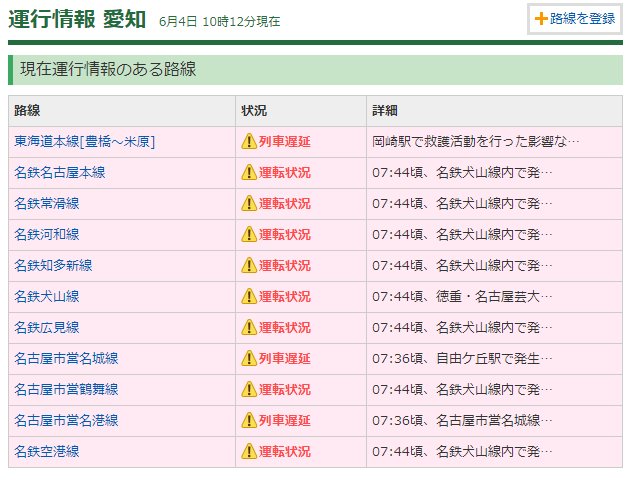This screenshot has height=480, width=633.
Task: Click the orange plus icon in 路線を登録
Action: pyautogui.click(x=541, y=19)
